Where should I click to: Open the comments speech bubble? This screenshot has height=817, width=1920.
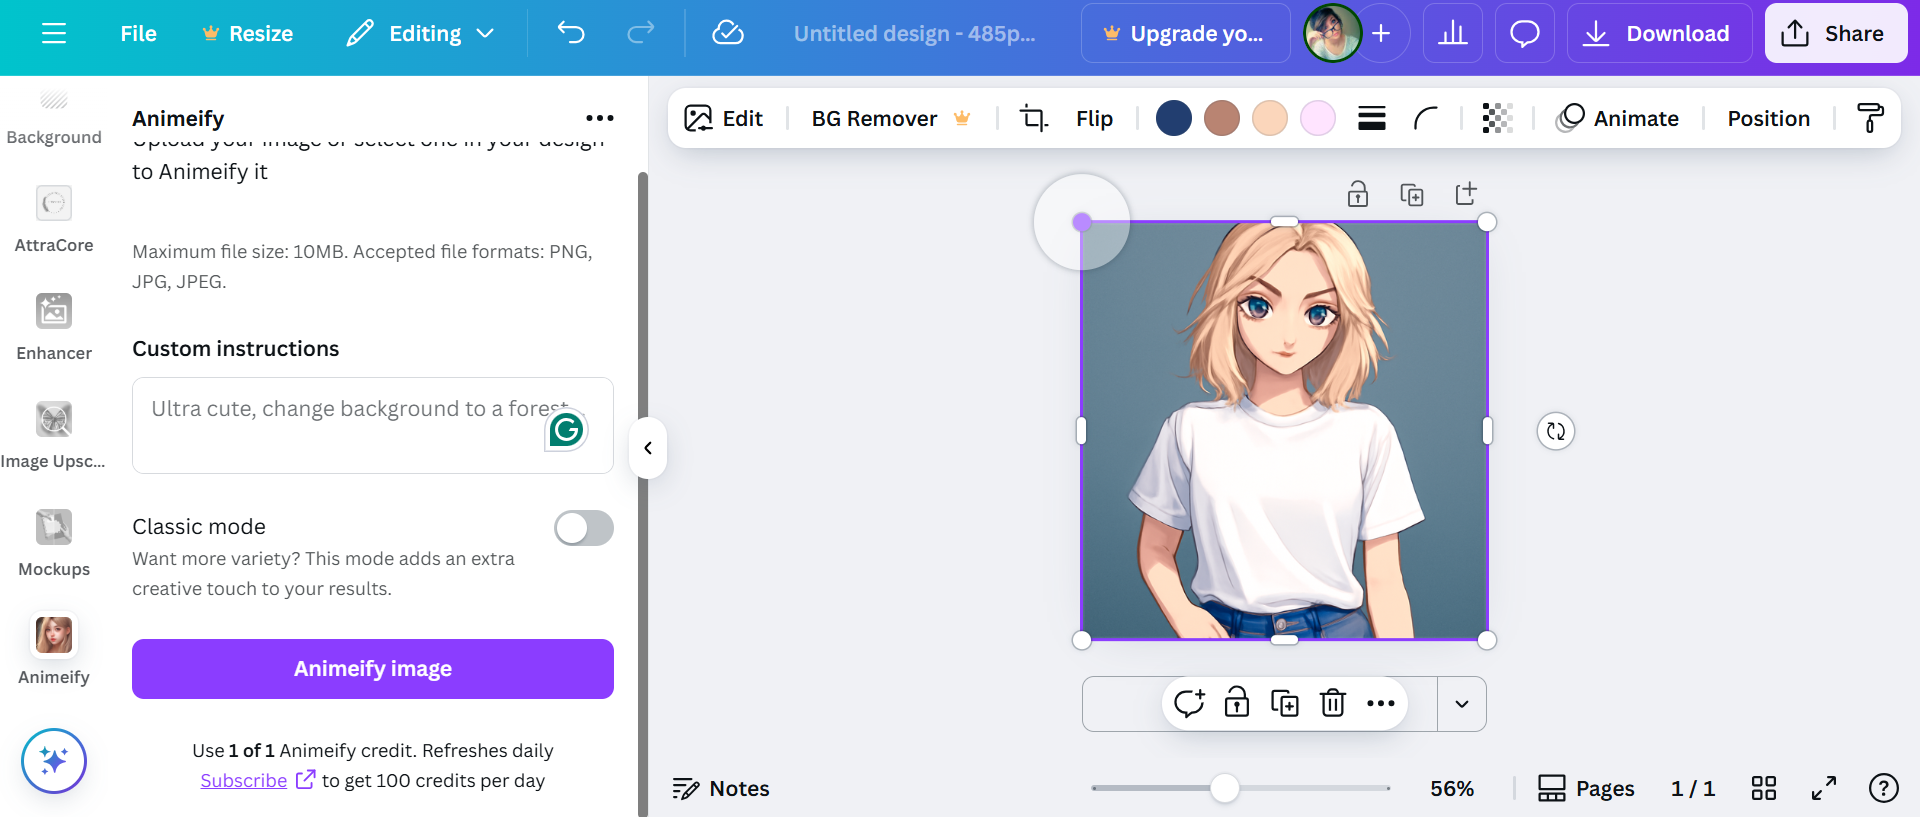click(x=1524, y=33)
